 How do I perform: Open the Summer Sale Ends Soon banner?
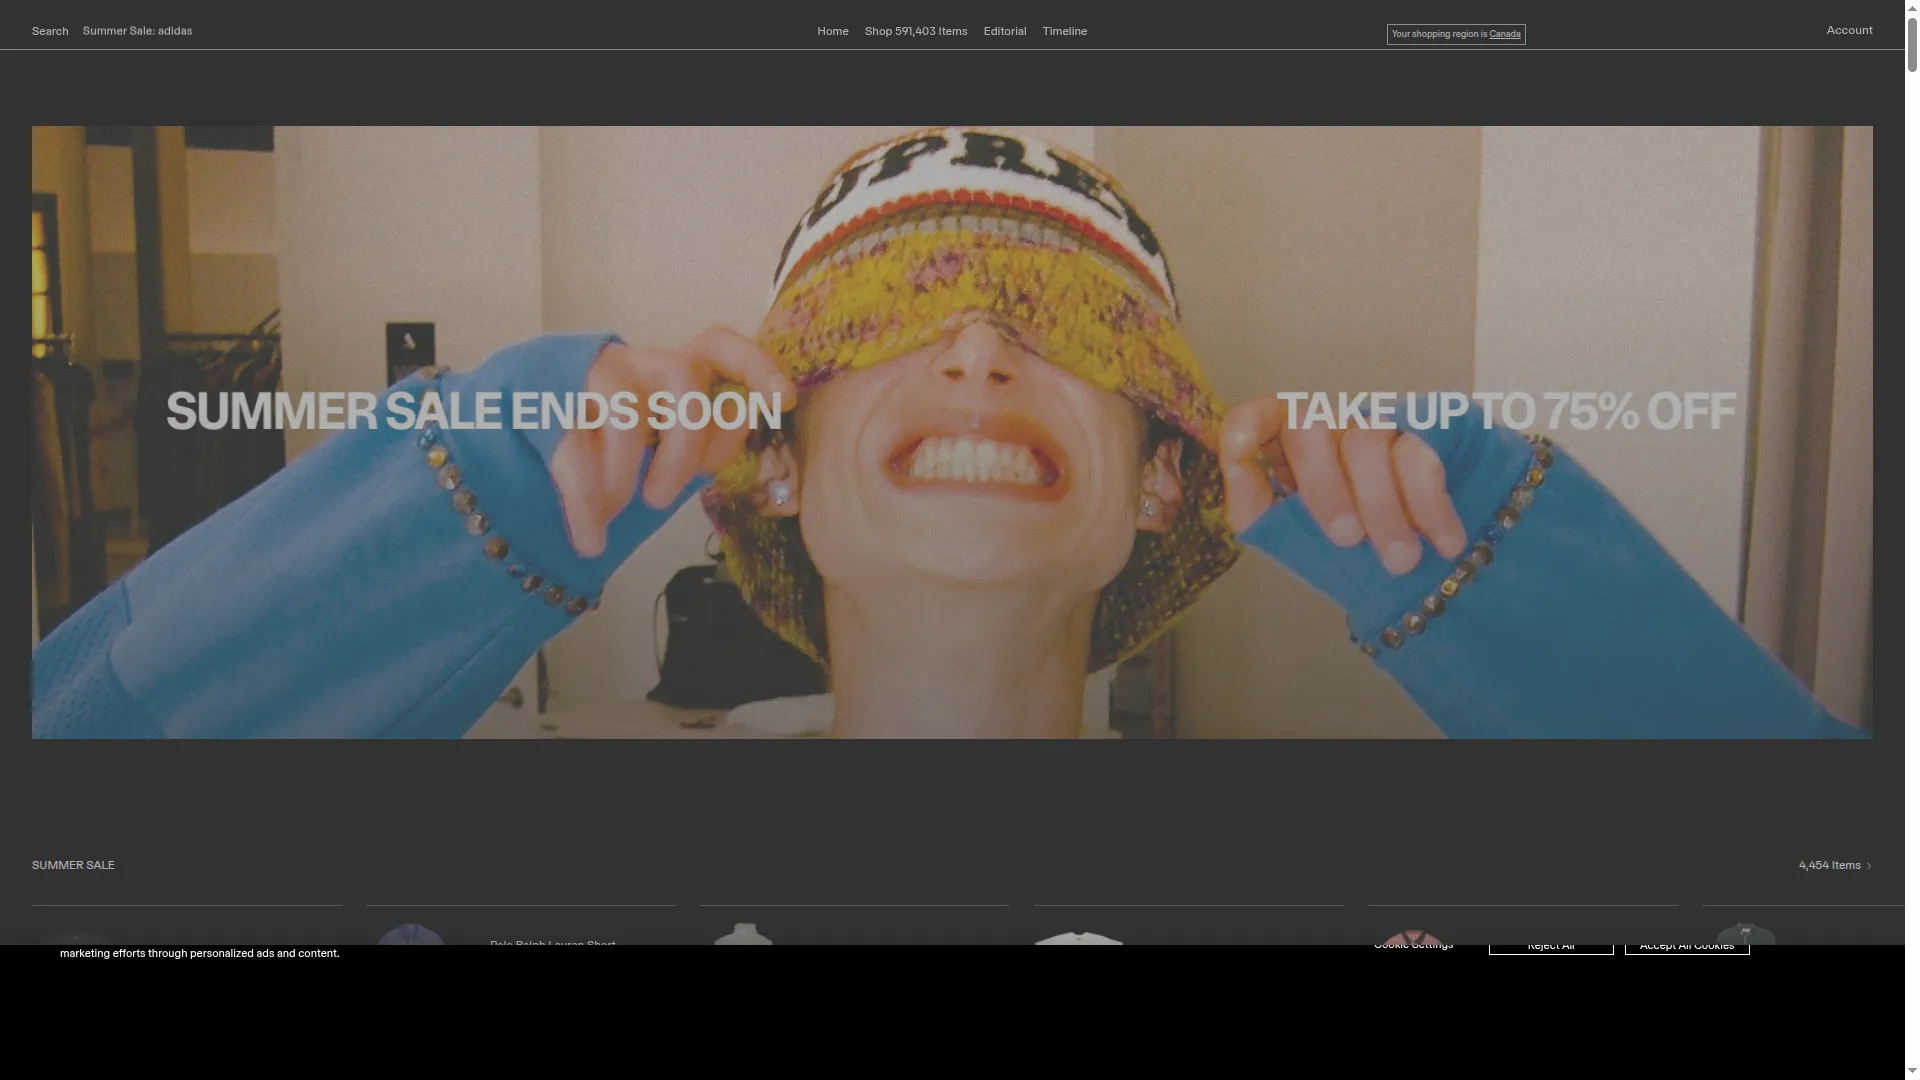(x=952, y=432)
